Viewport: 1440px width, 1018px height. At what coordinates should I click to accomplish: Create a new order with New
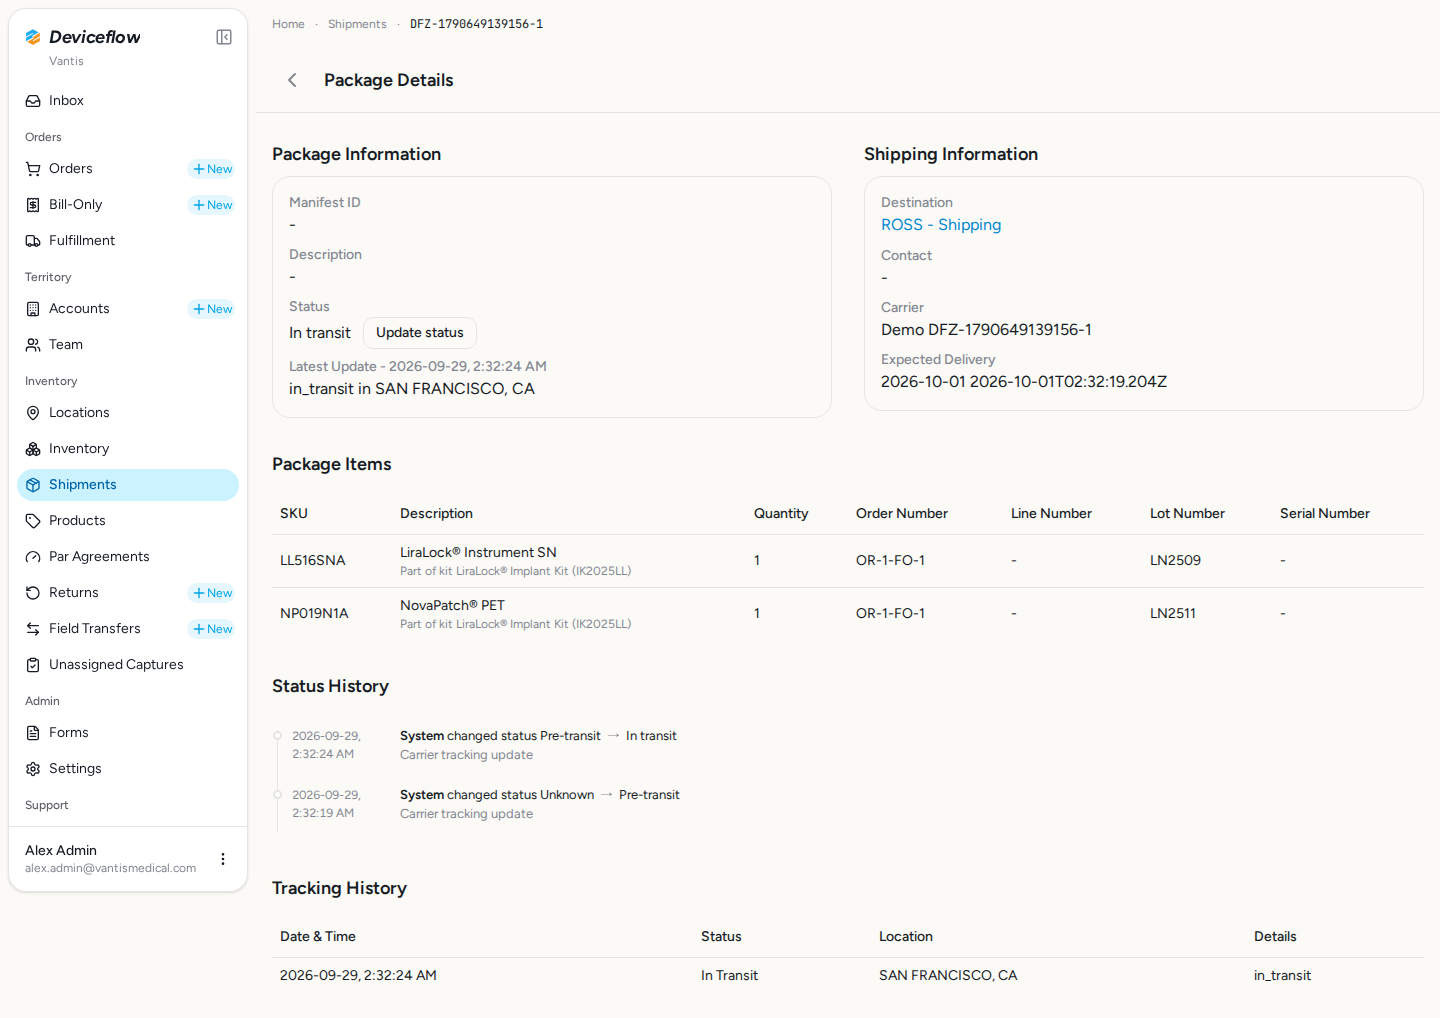pos(212,169)
